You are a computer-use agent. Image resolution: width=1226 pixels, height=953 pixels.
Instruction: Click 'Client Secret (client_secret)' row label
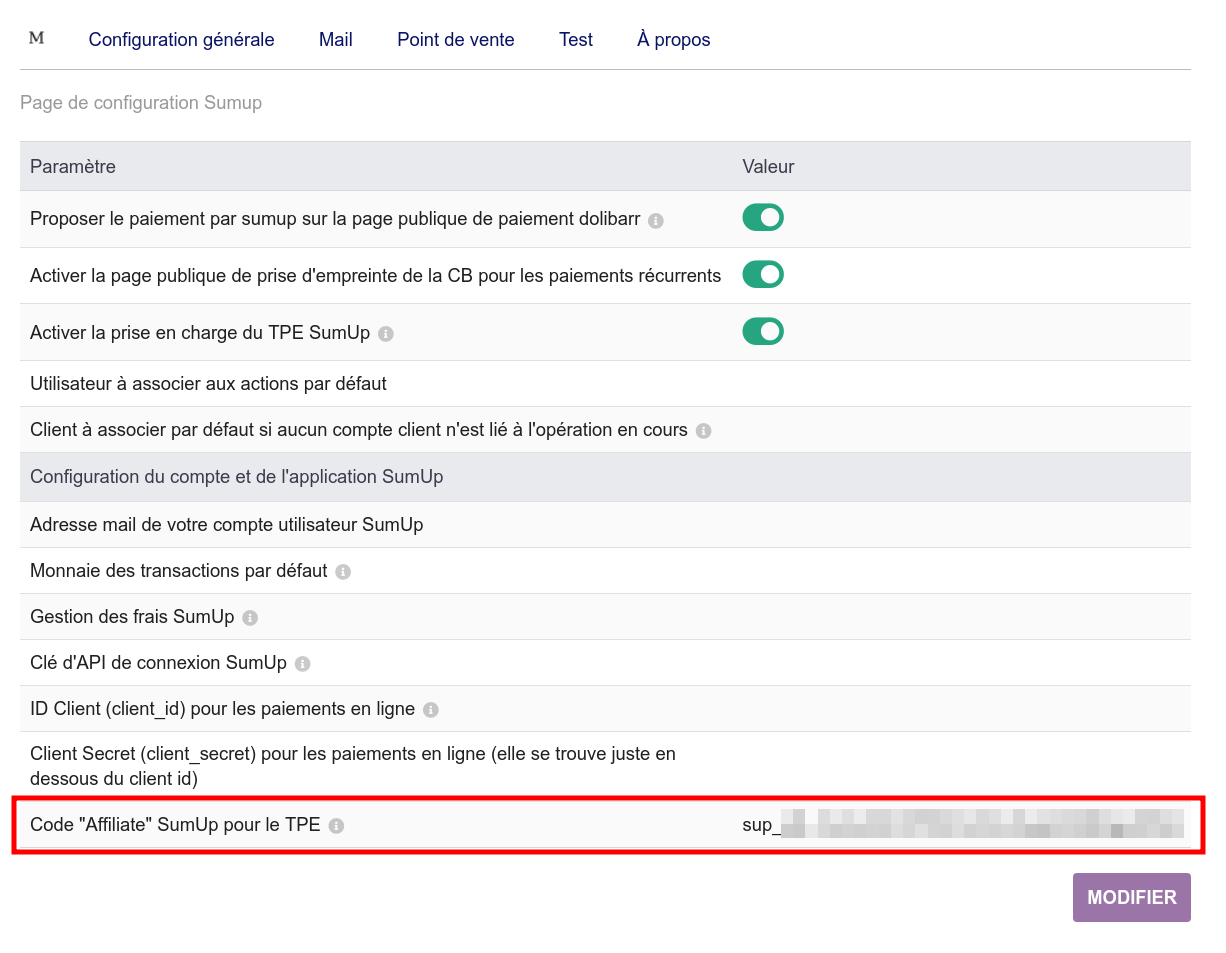click(x=353, y=765)
